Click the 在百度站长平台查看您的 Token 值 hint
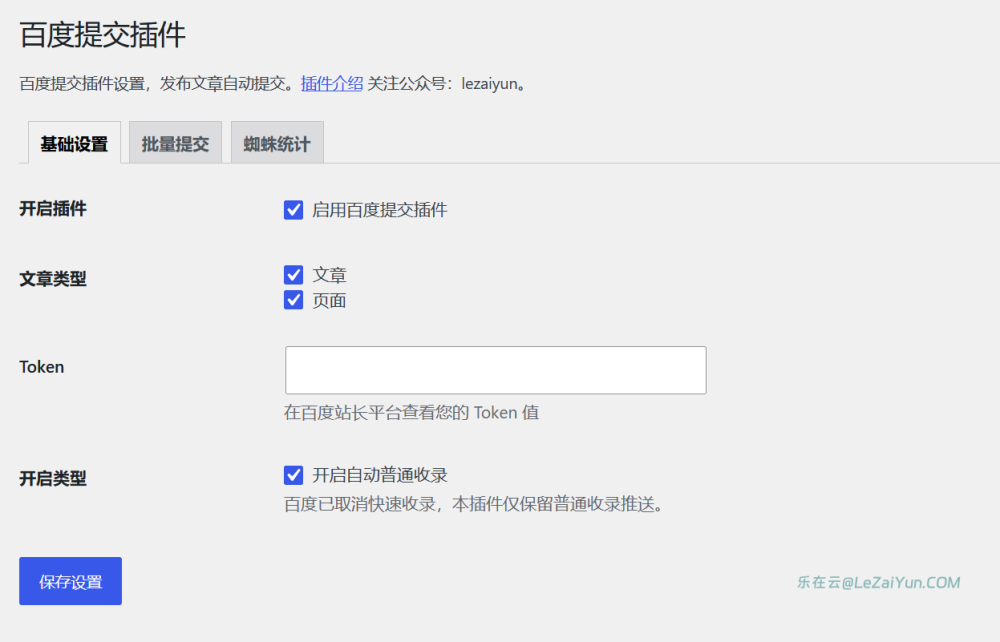The image size is (1000, 642). (411, 412)
